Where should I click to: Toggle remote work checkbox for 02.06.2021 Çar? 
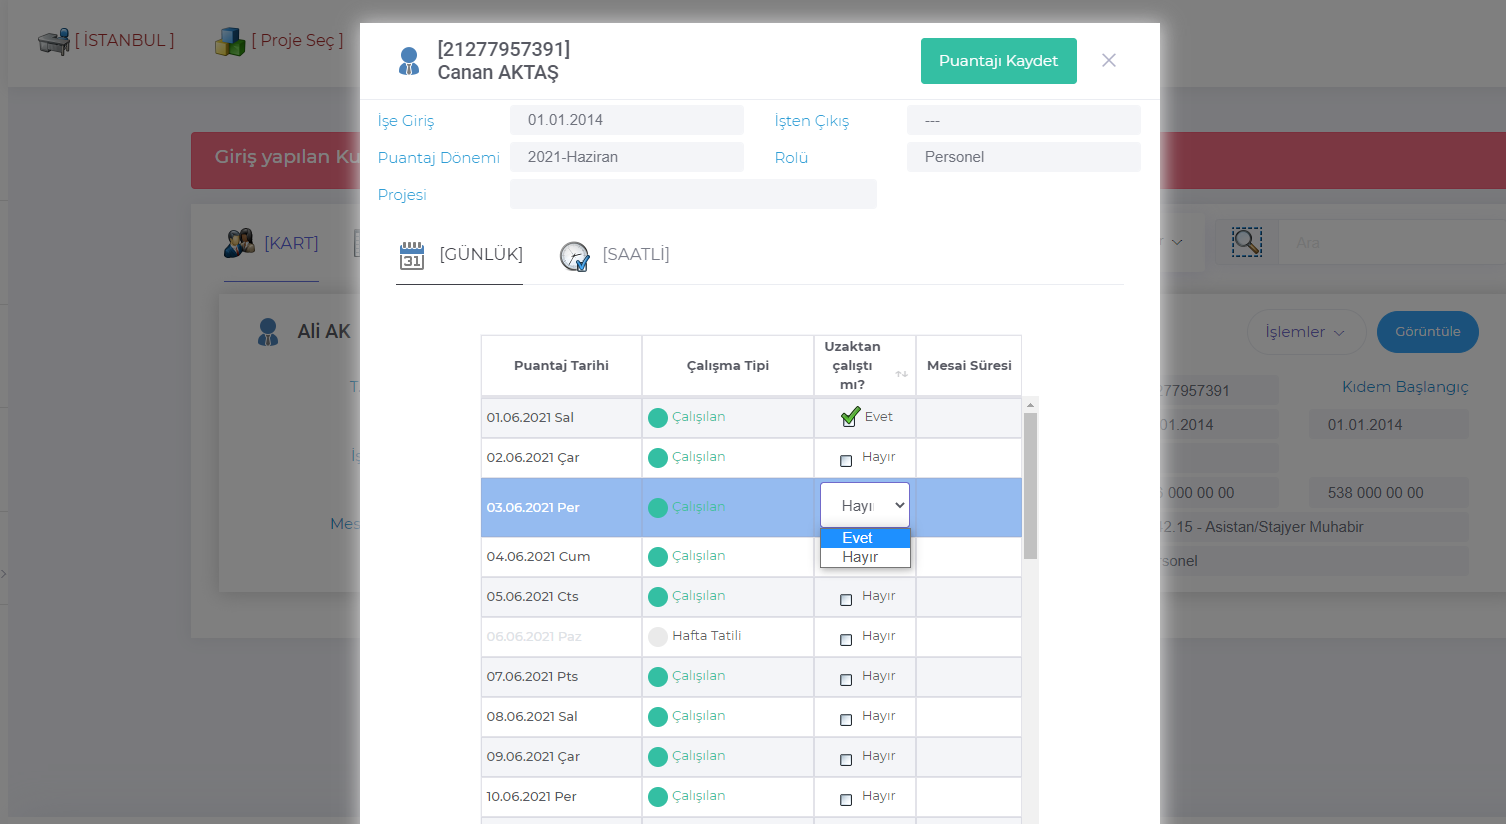[846, 461]
